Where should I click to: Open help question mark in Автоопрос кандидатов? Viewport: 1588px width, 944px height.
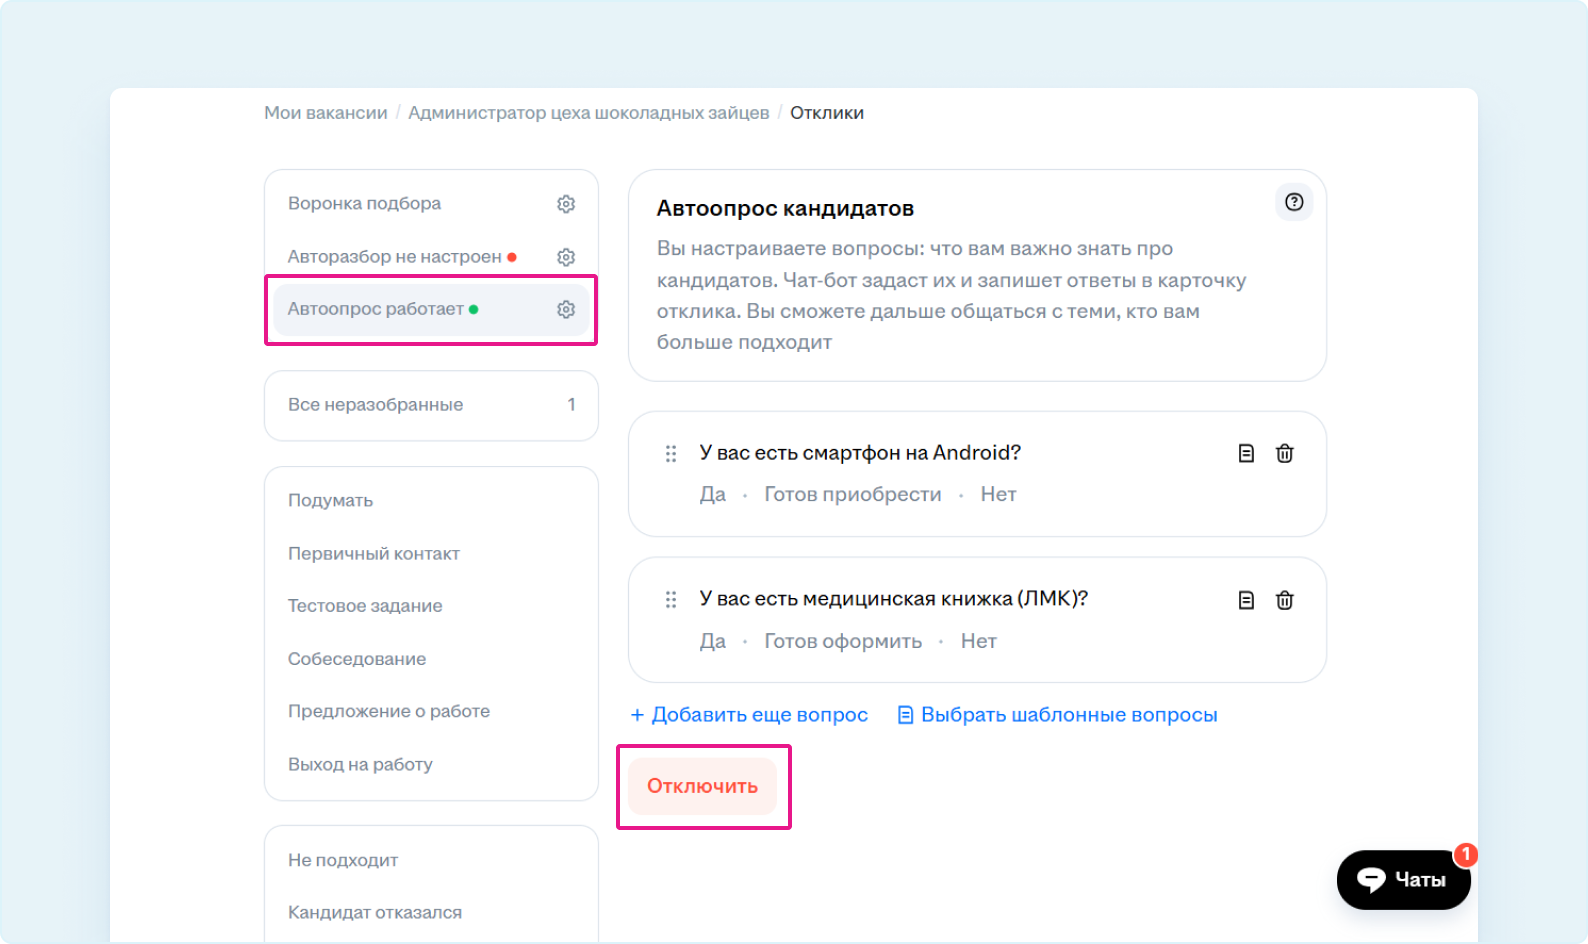pos(1294,202)
